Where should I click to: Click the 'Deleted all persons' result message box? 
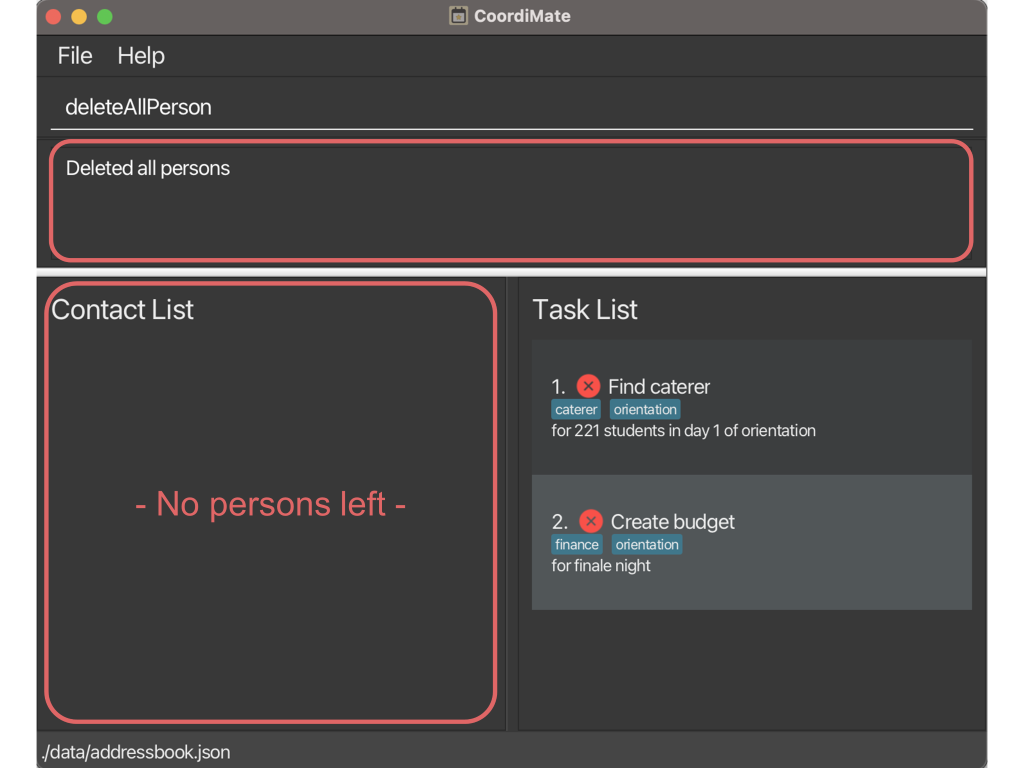(510, 200)
